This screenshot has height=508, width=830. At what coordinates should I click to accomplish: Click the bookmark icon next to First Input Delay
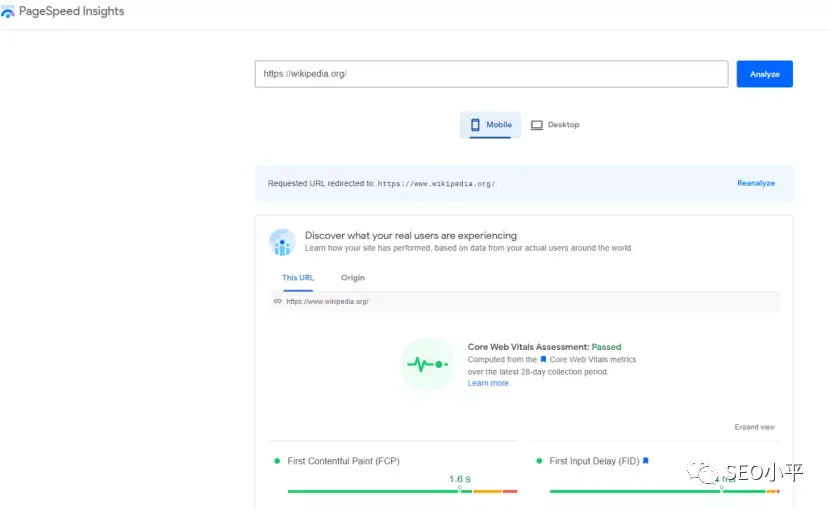(646, 461)
